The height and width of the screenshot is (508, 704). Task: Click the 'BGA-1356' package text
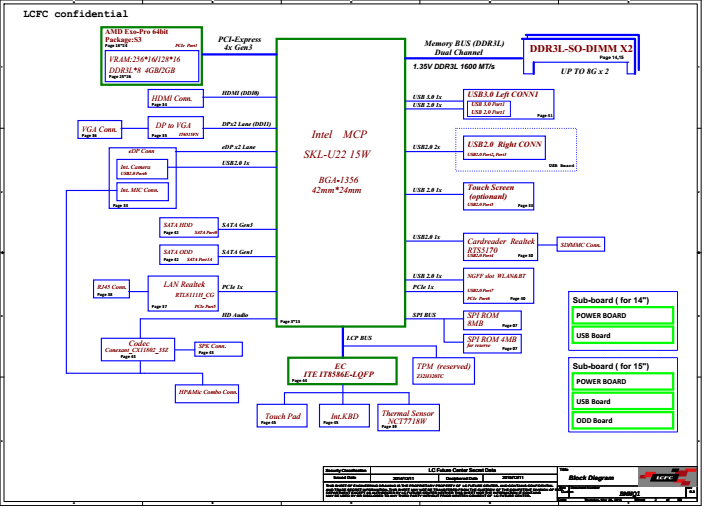tap(339, 180)
